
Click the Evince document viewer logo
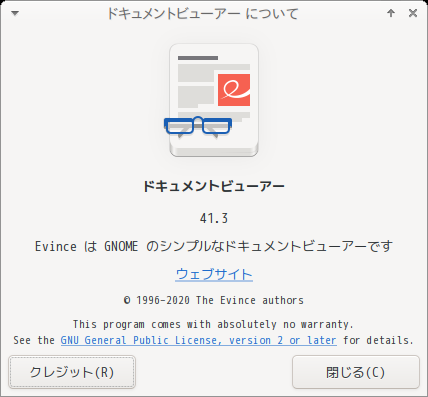pyautogui.click(x=212, y=100)
